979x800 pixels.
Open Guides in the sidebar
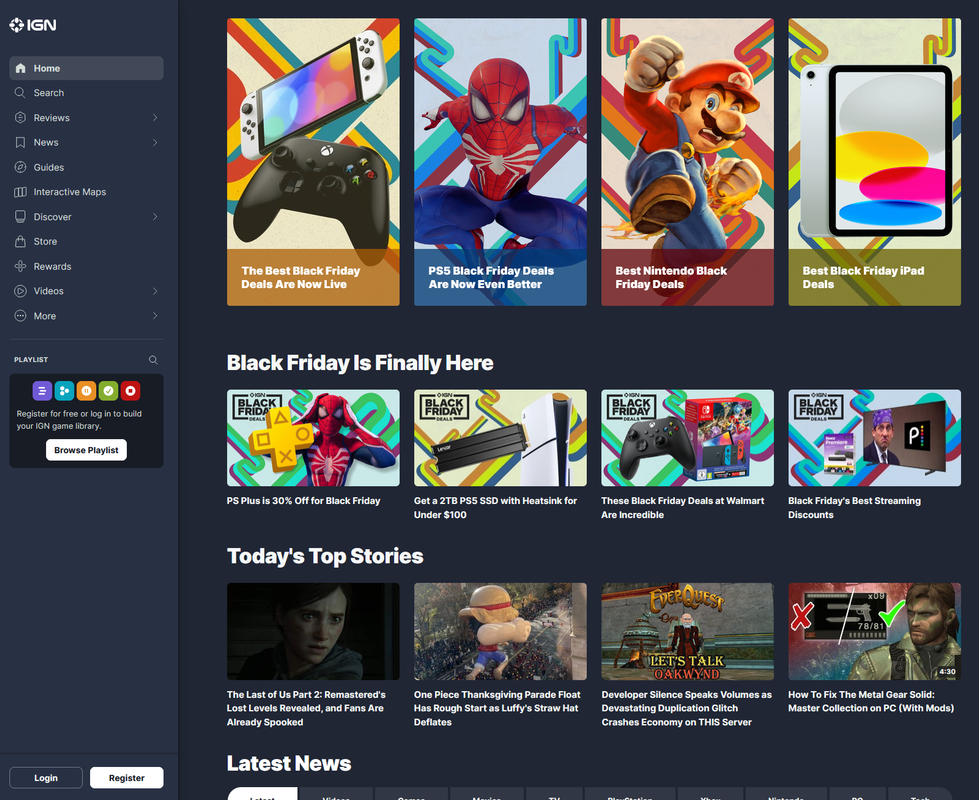coord(86,167)
